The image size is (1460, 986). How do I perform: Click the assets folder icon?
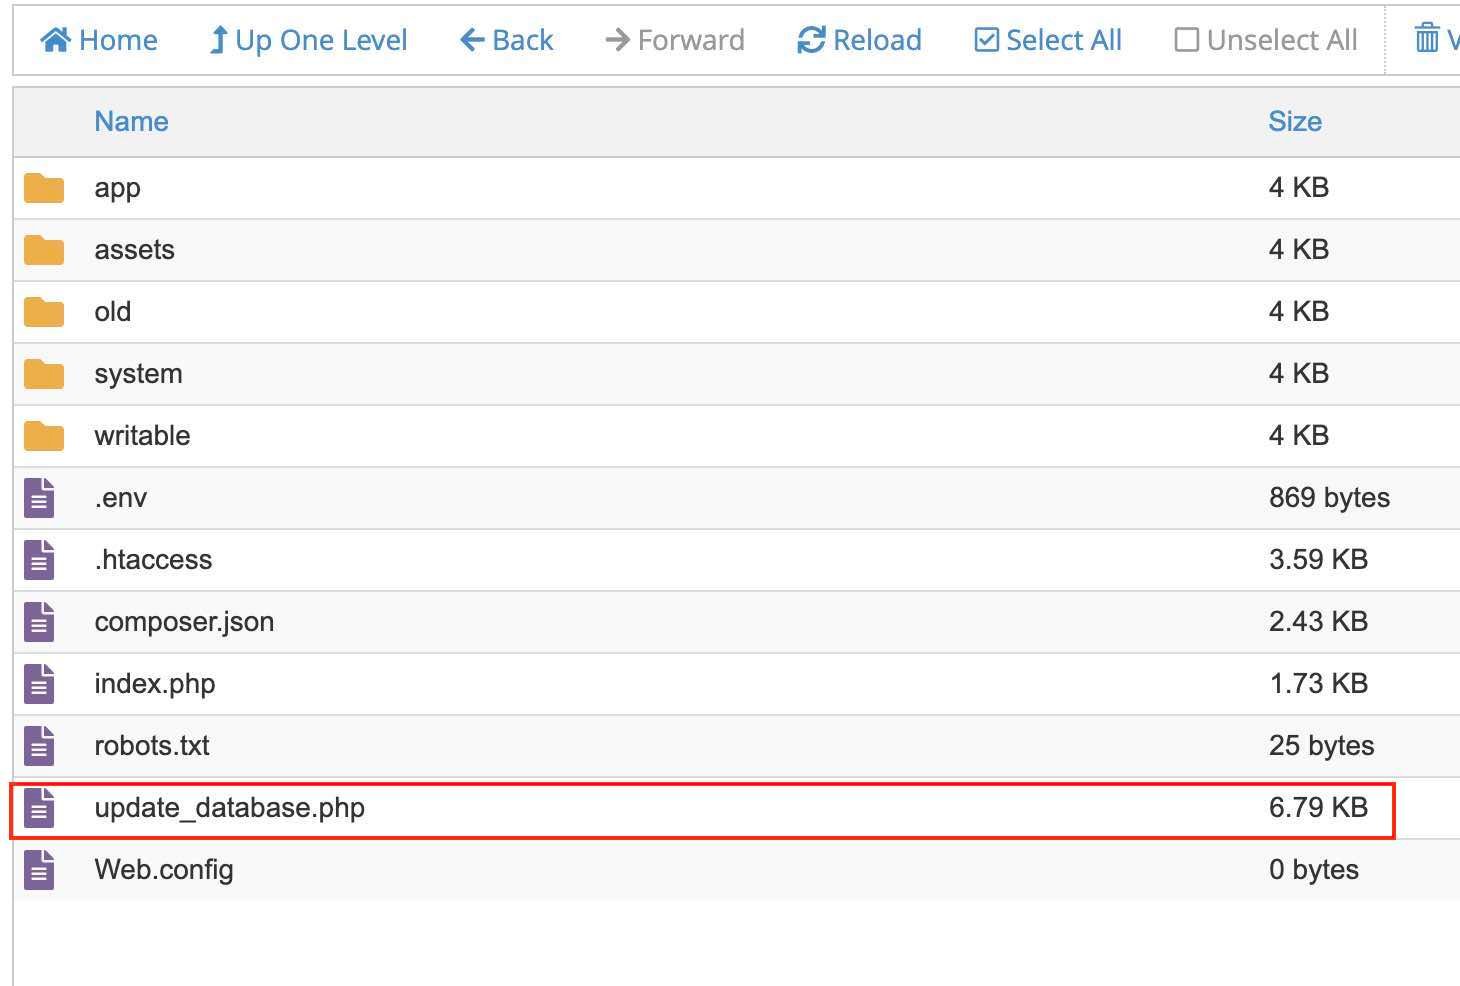(x=44, y=250)
